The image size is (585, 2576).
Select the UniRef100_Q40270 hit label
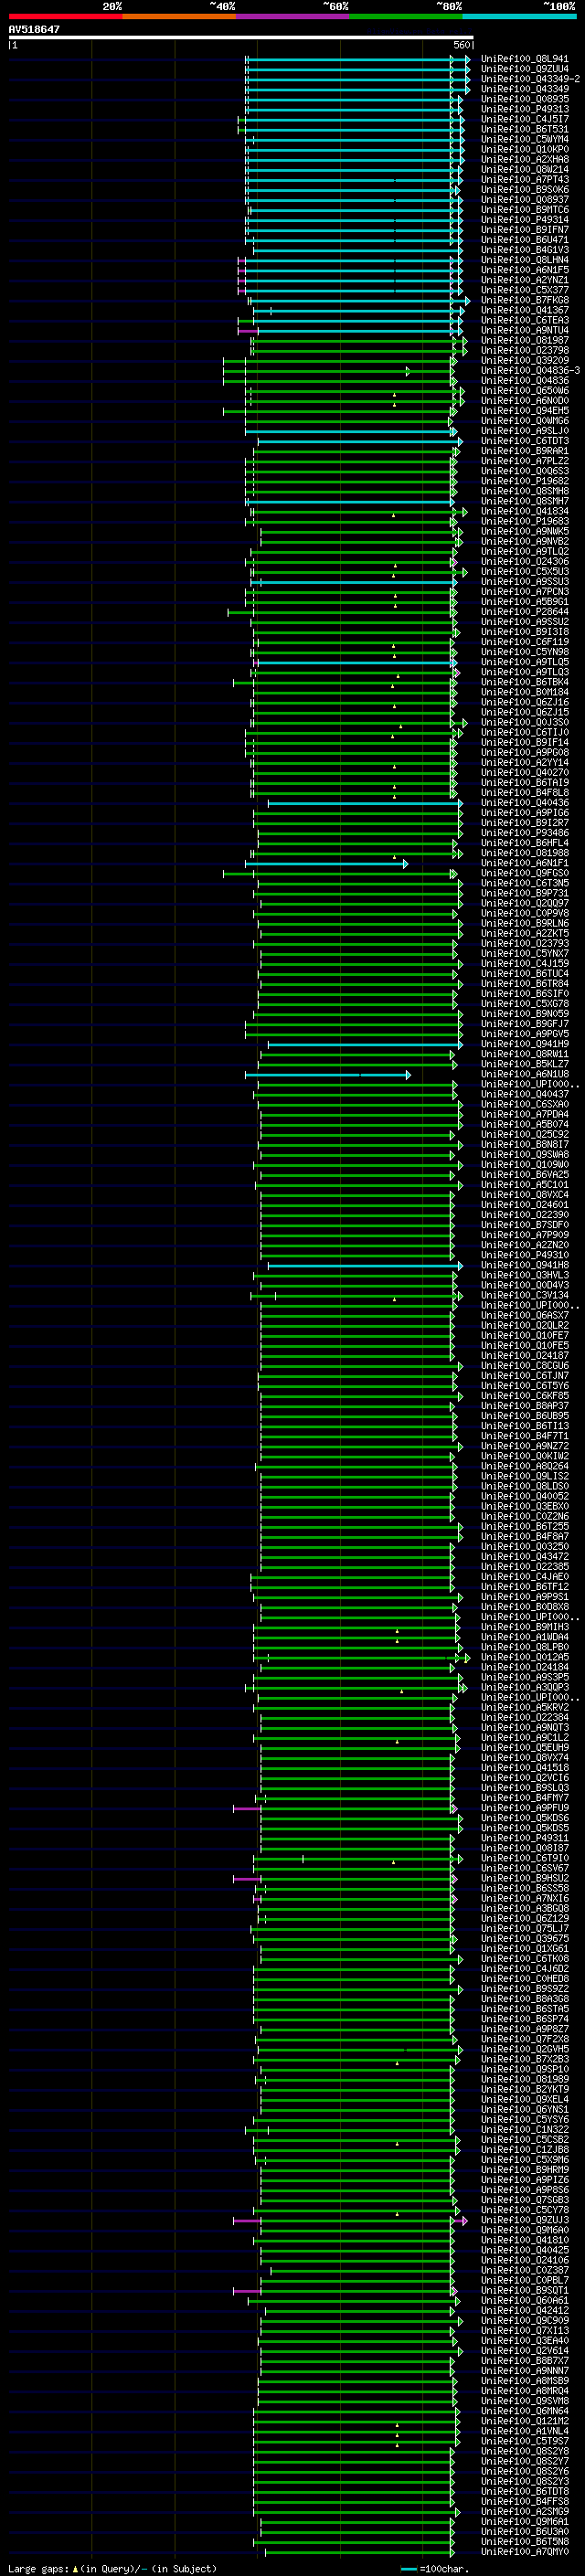point(525,773)
